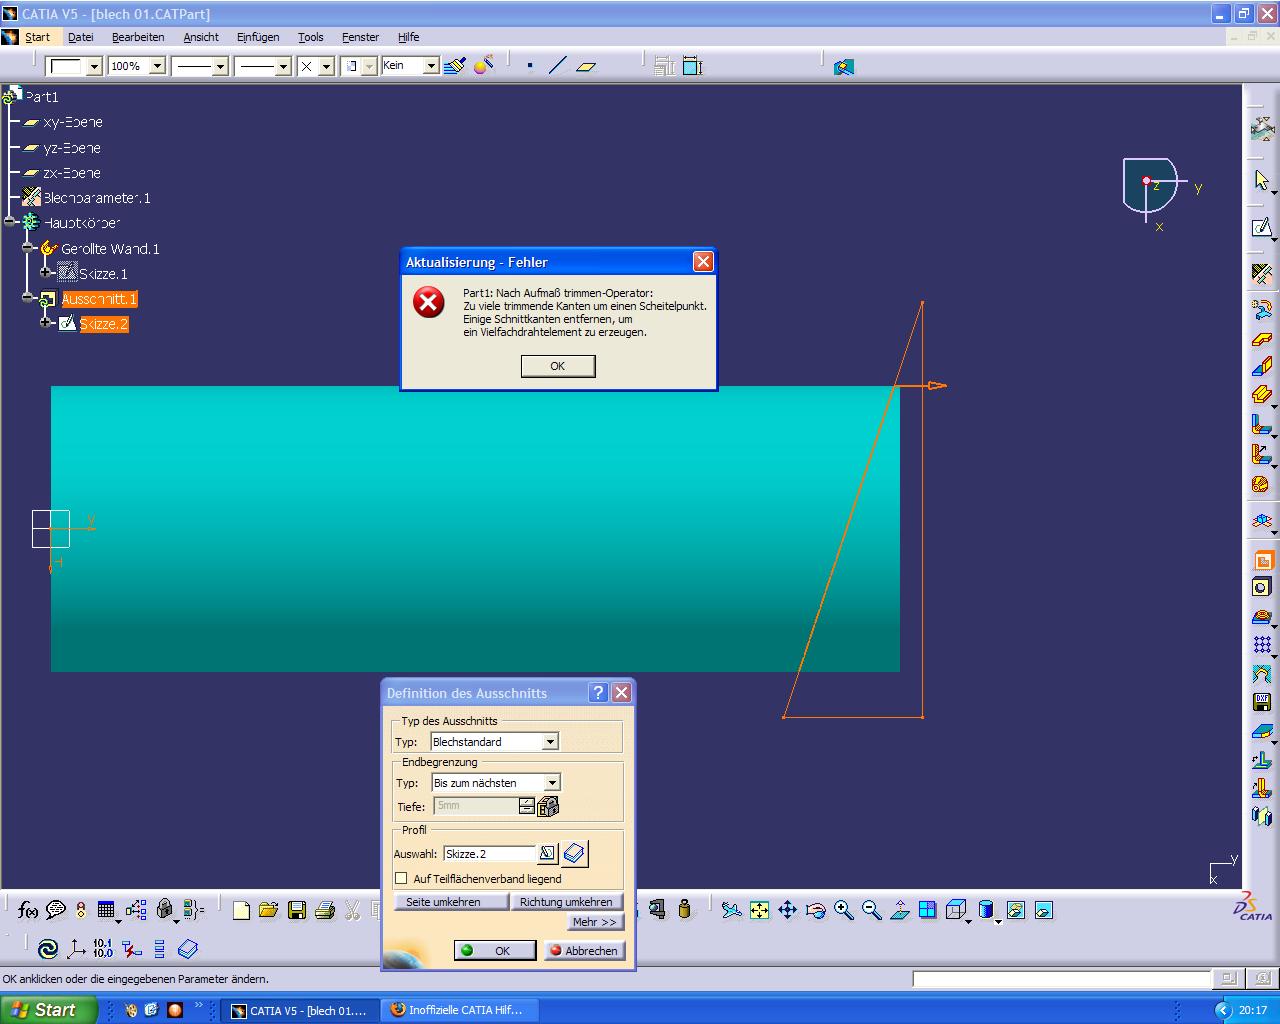Screen dimensions: 1280x1024
Task: Collapse the Gerollte Wand.1 node
Action: 28,248
